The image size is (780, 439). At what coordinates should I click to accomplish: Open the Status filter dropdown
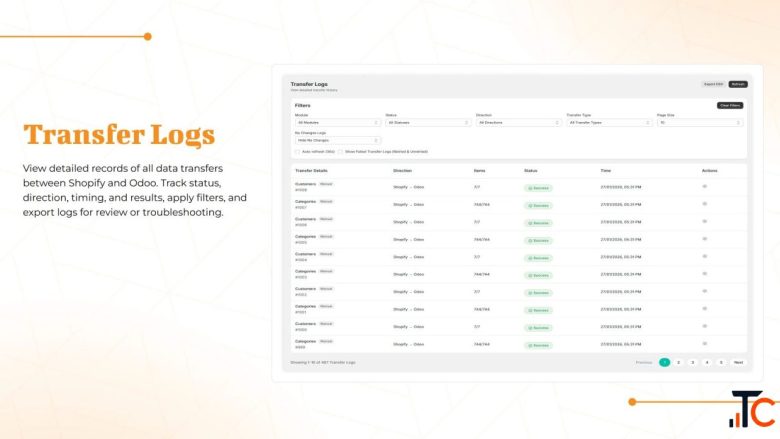(x=428, y=122)
